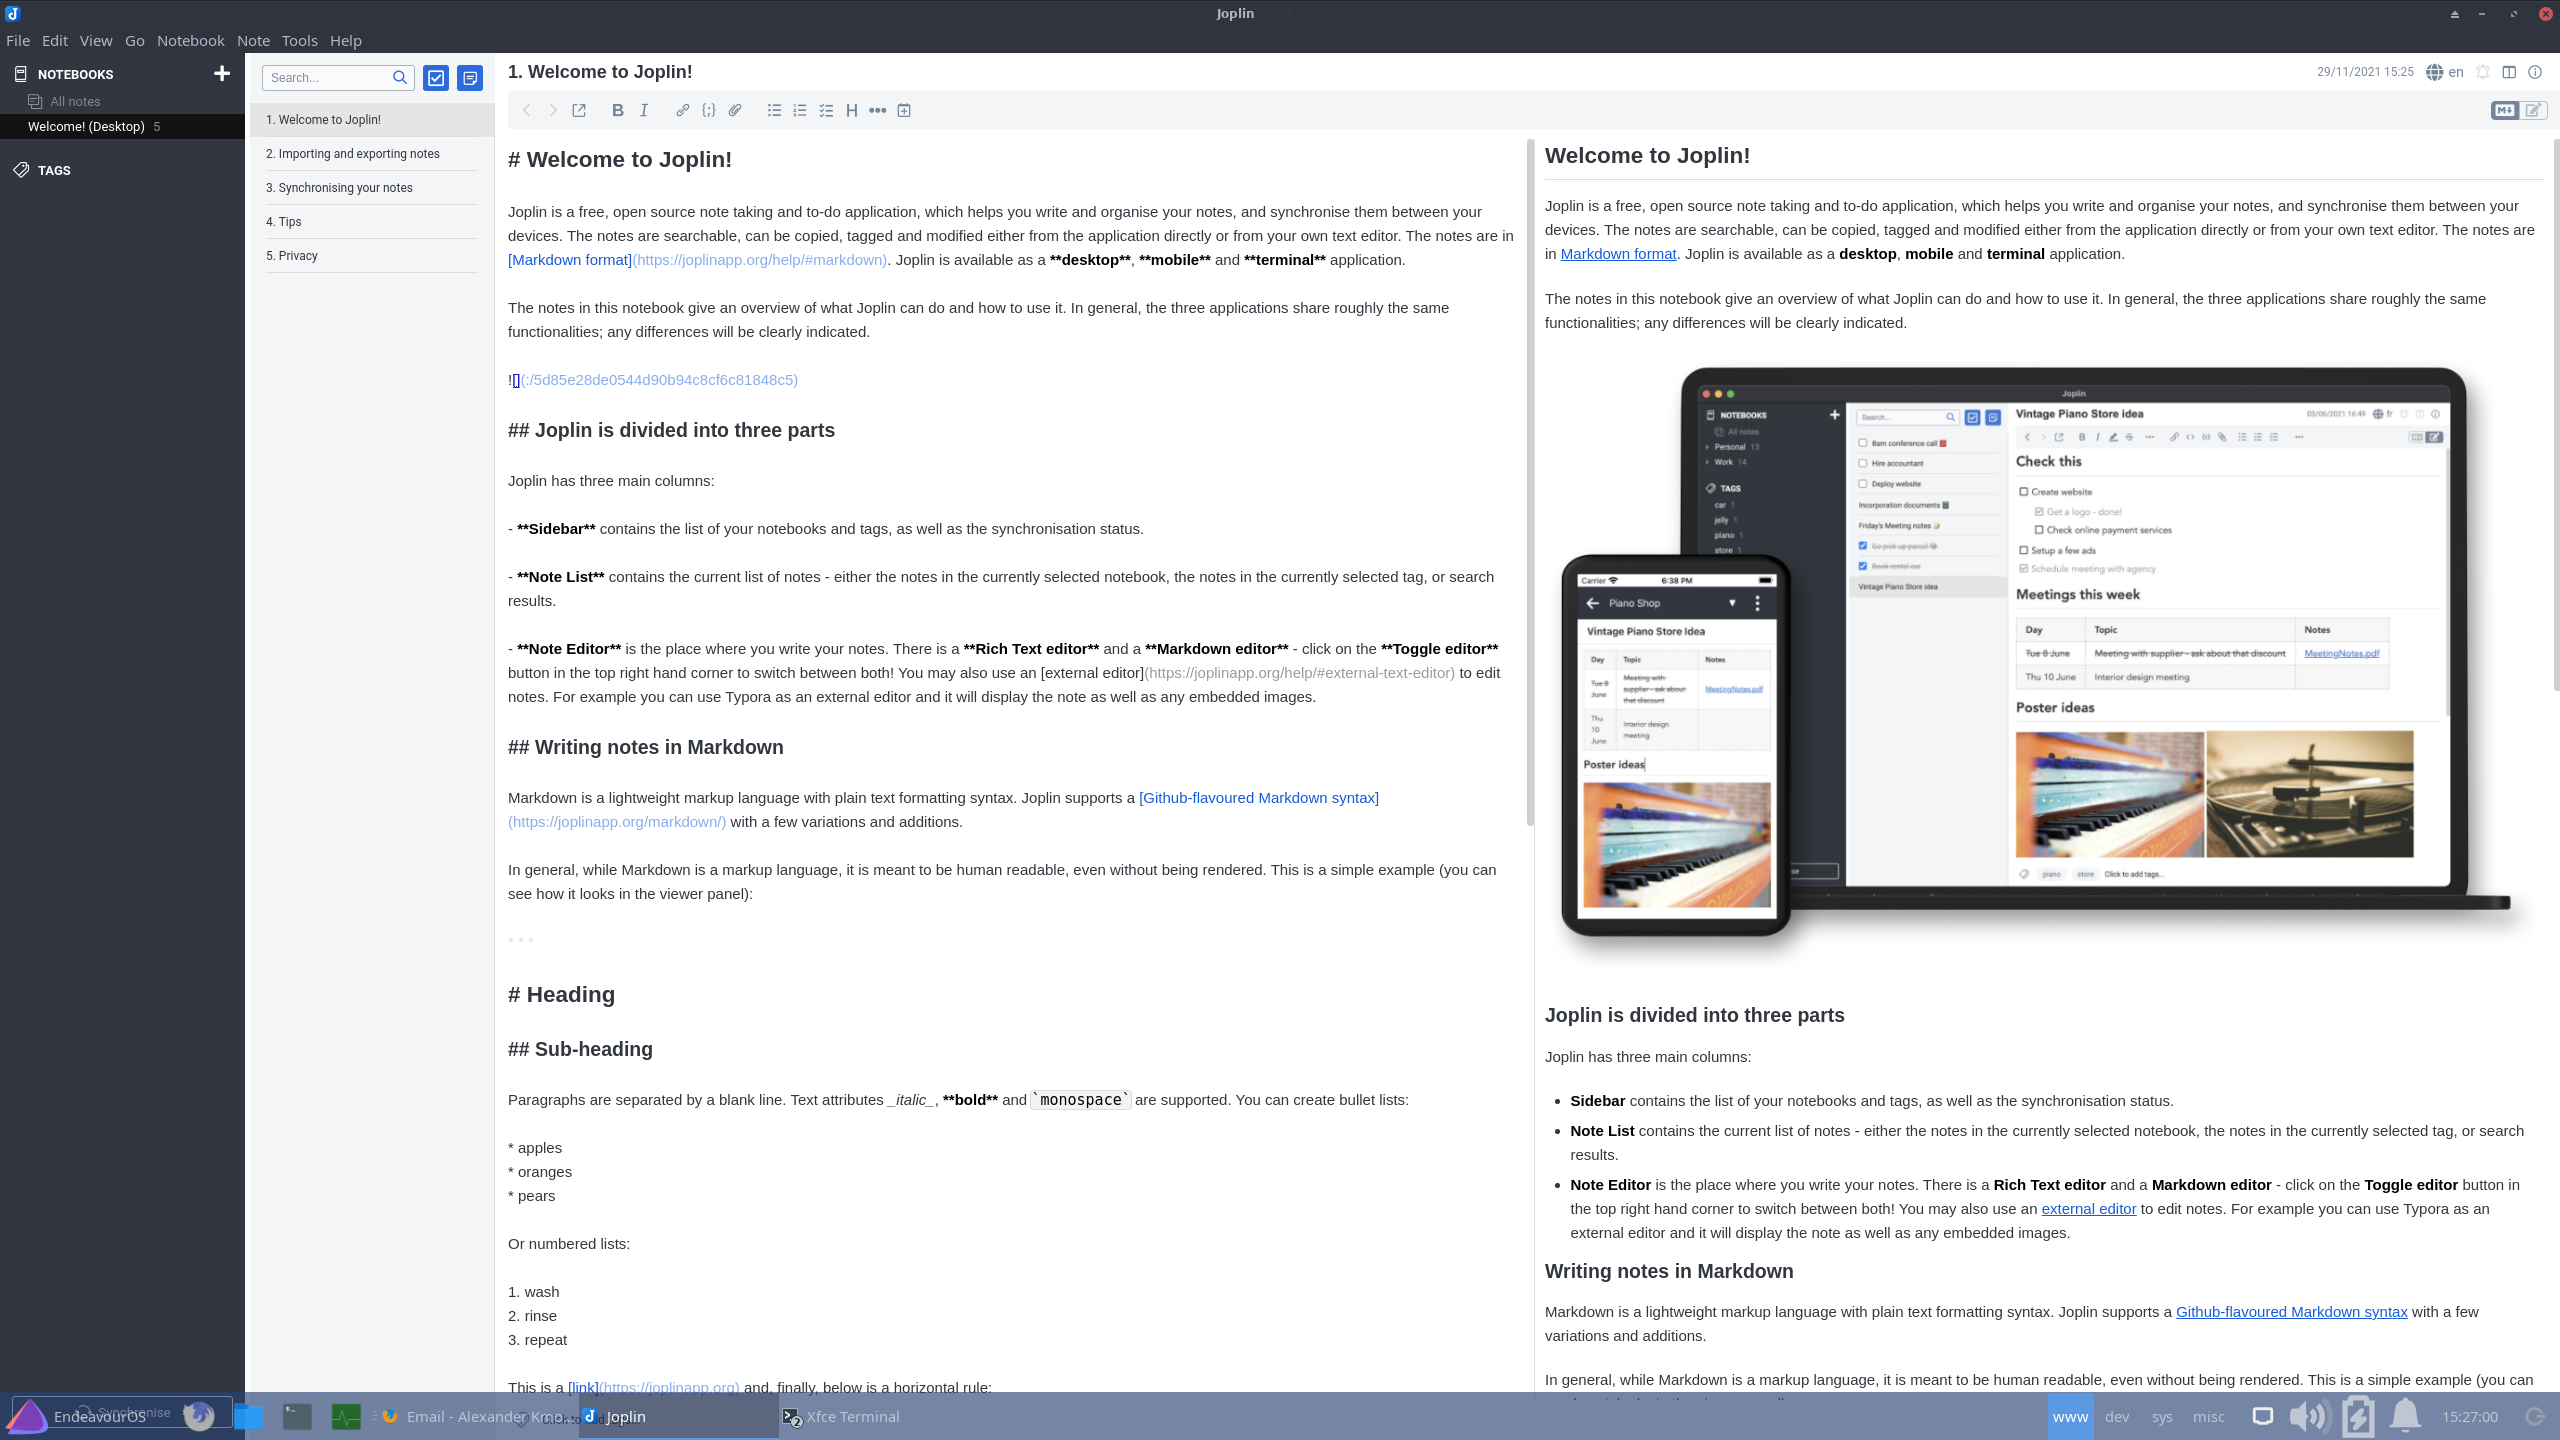Create a new notebook with plus icon
The image size is (2560, 1440).
point(222,73)
